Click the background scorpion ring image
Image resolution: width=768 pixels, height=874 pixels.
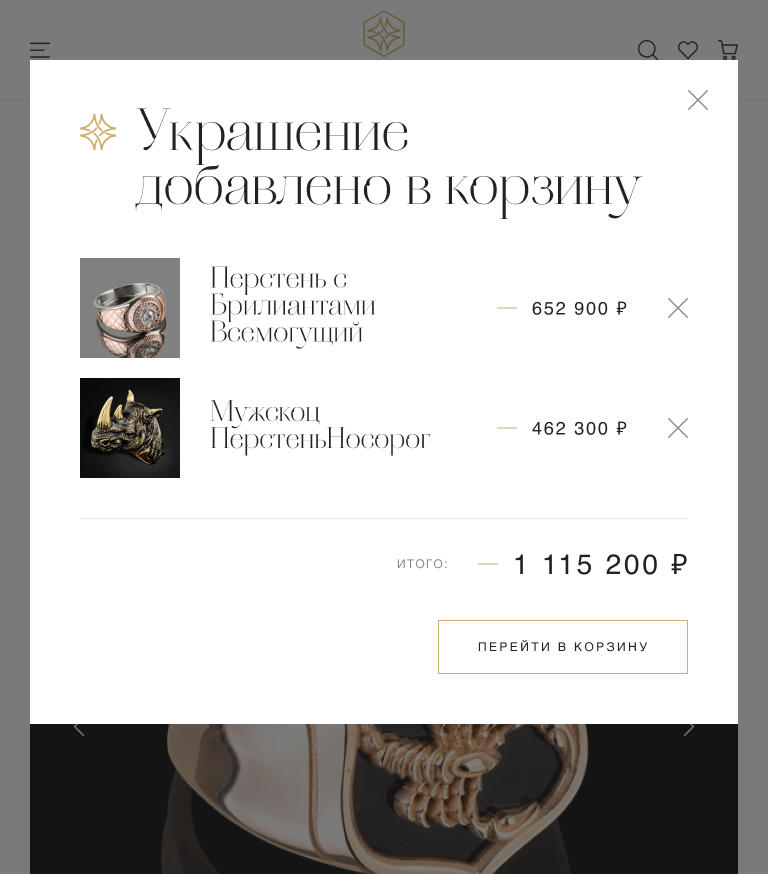[383, 799]
